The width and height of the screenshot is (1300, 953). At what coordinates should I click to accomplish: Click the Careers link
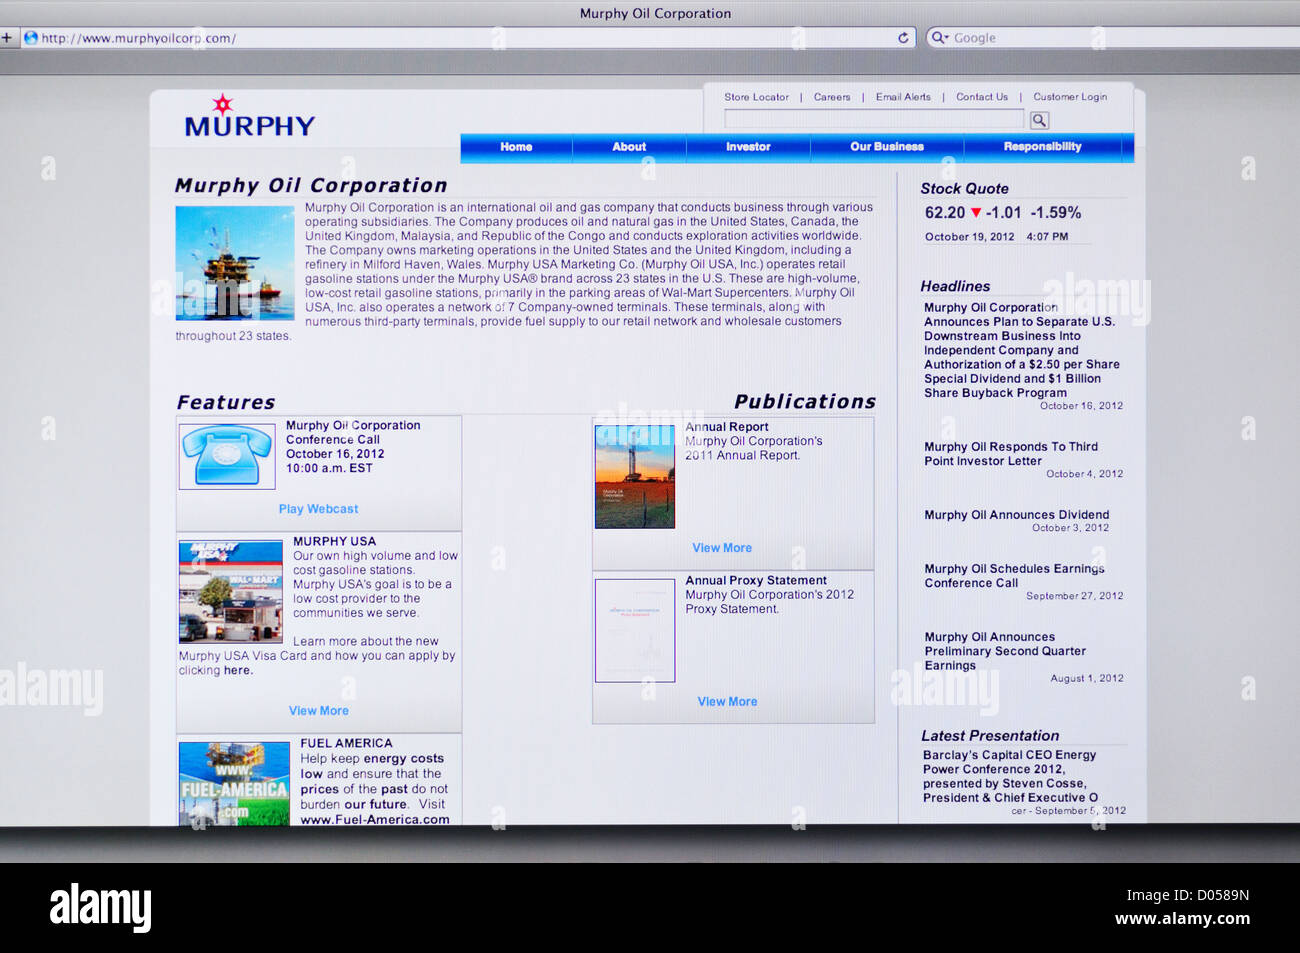tap(832, 97)
